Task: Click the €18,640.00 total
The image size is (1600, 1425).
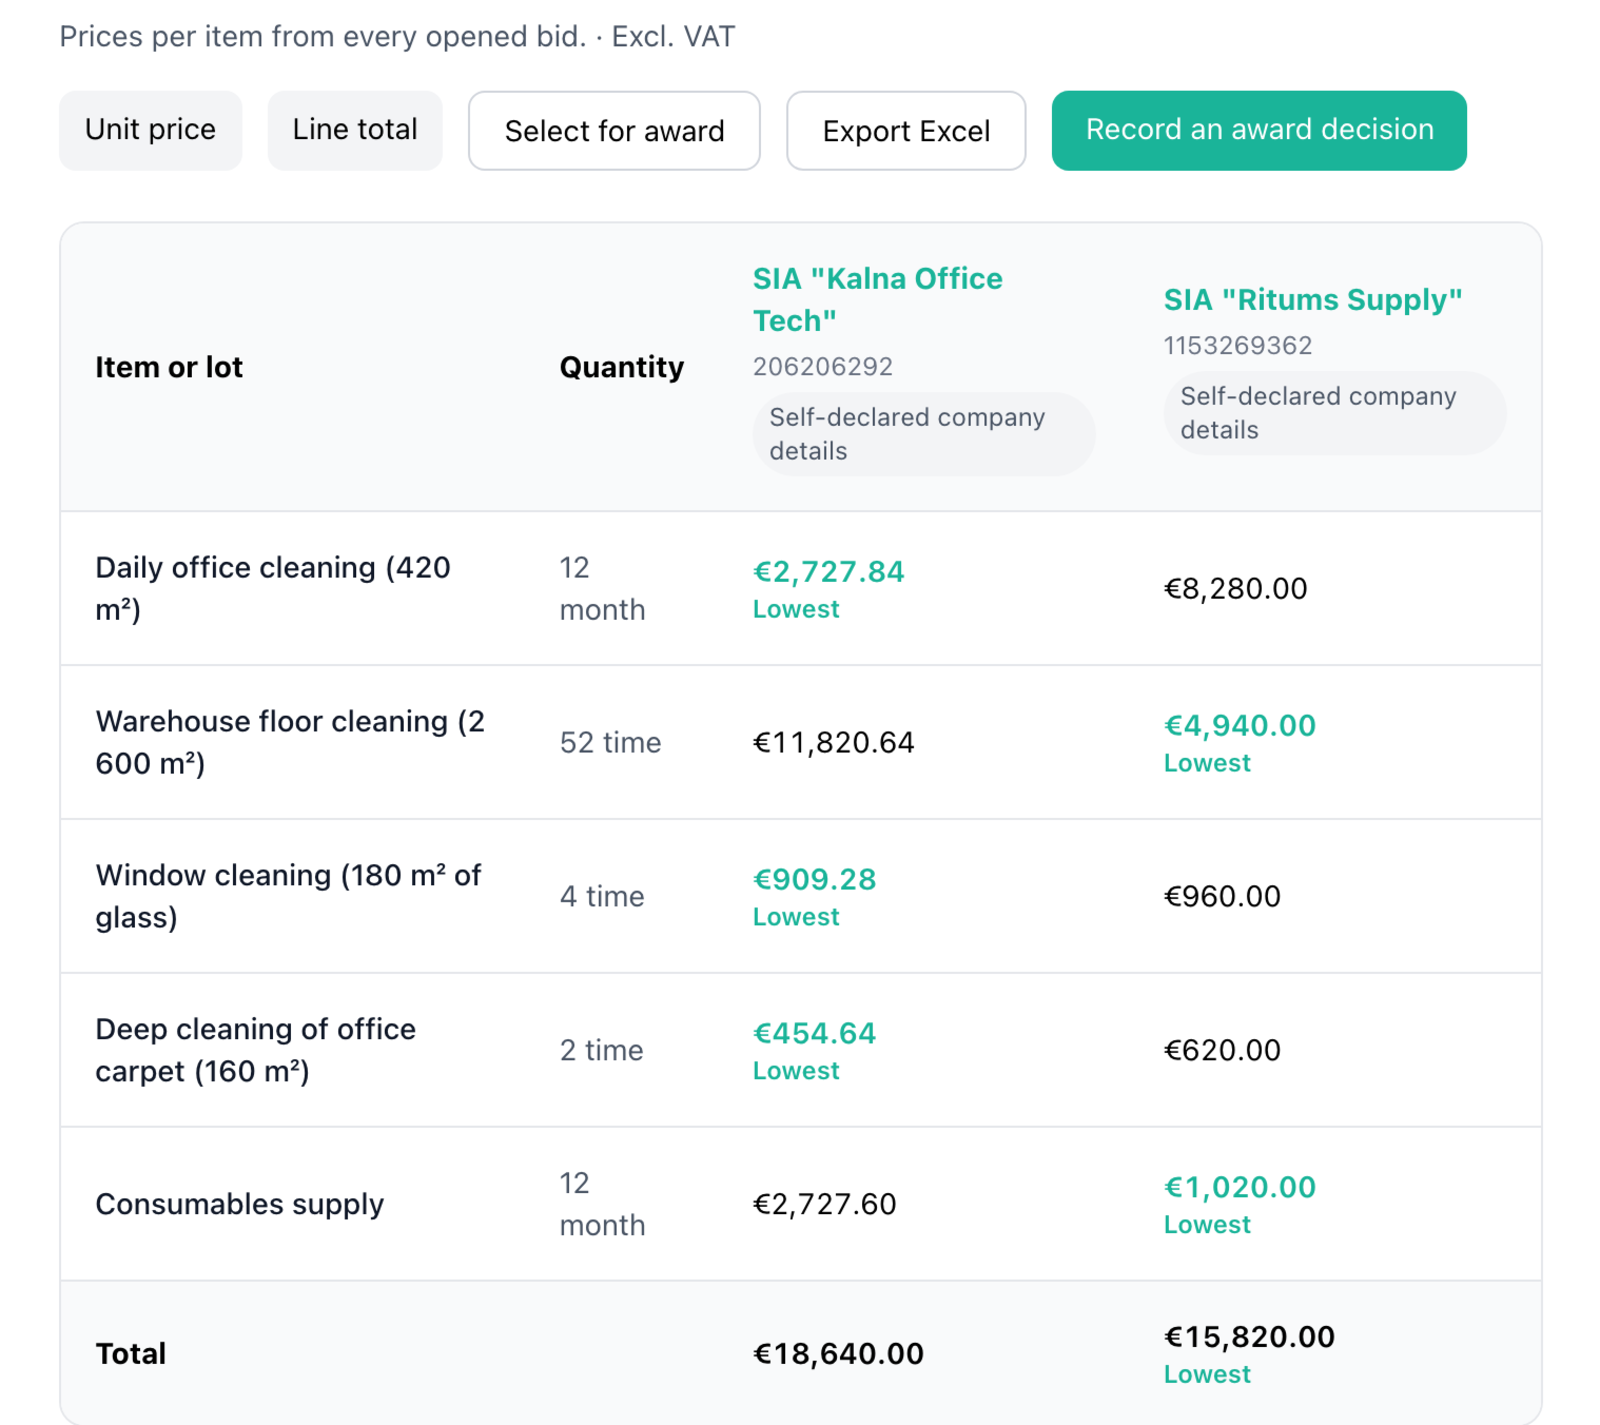Action: tap(838, 1354)
